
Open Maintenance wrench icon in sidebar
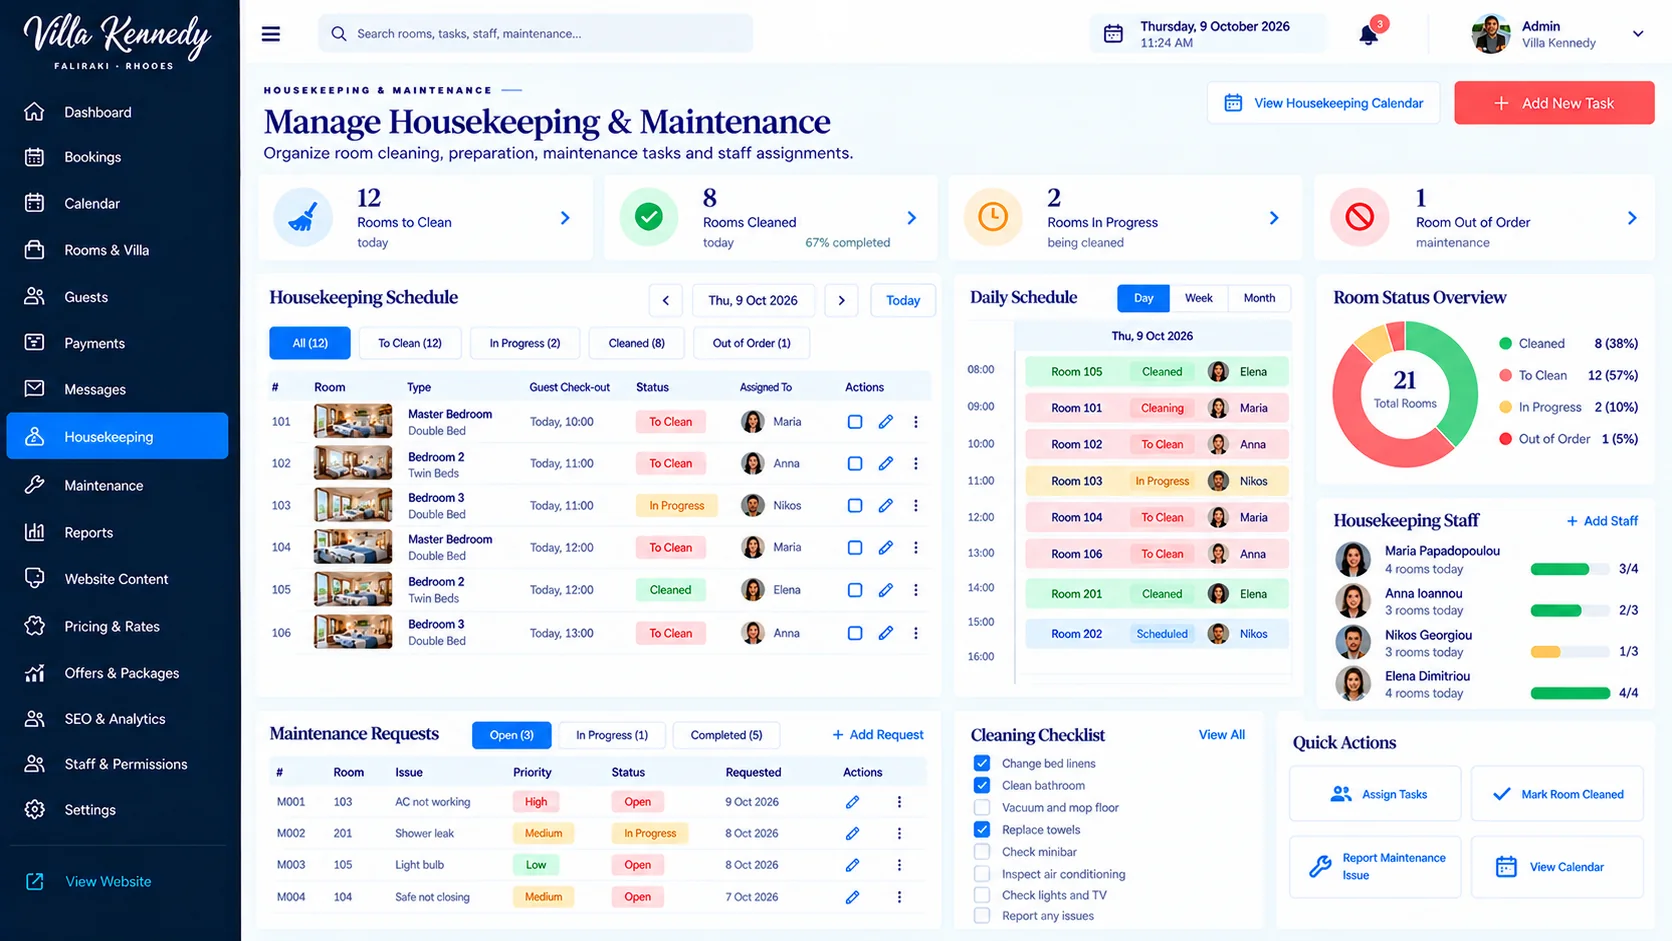pos(35,485)
